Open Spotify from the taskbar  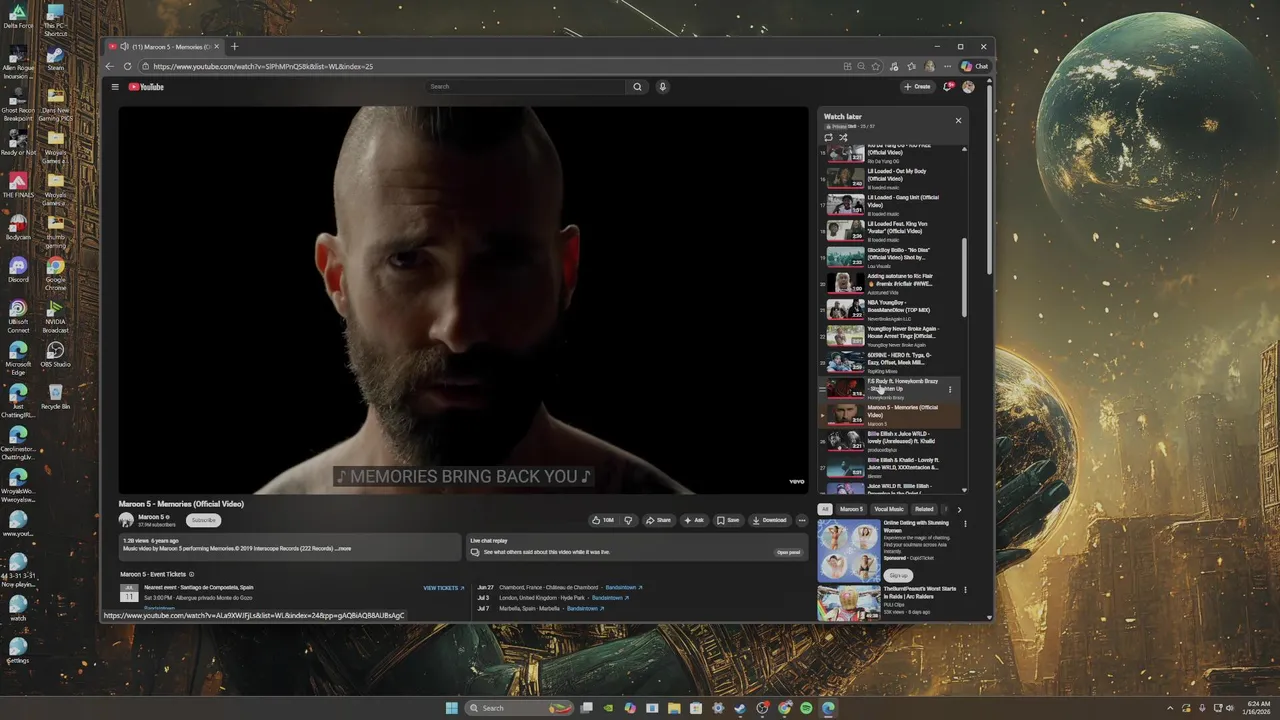pyautogui.click(x=806, y=708)
